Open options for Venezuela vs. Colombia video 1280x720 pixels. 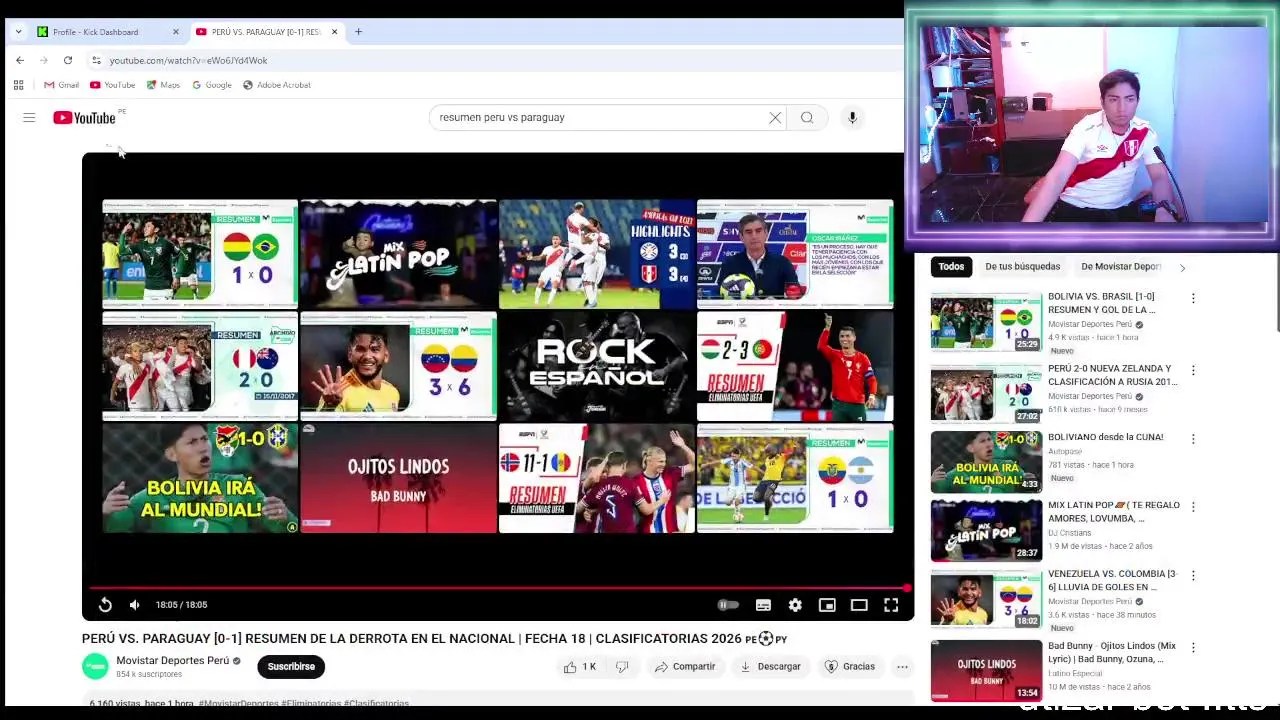(x=1193, y=576)
